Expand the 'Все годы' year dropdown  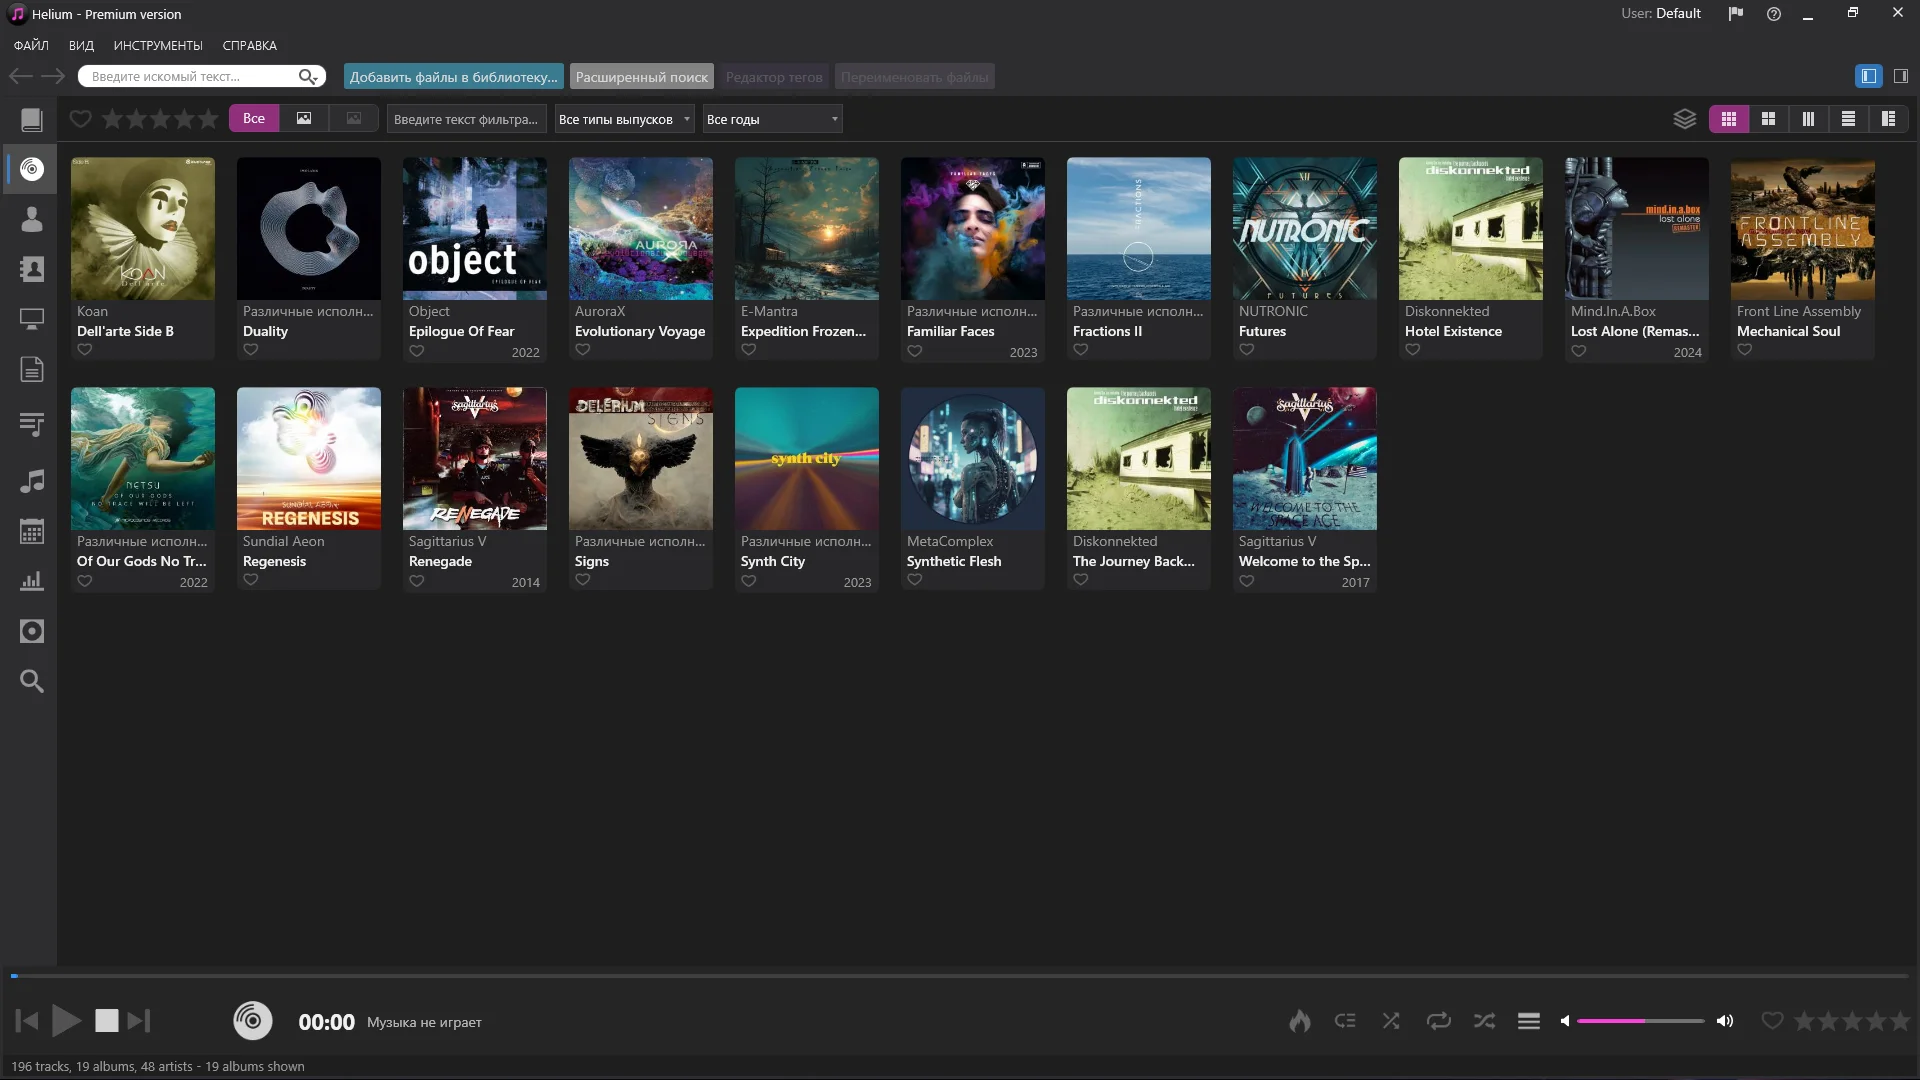[x=772, y=119]
